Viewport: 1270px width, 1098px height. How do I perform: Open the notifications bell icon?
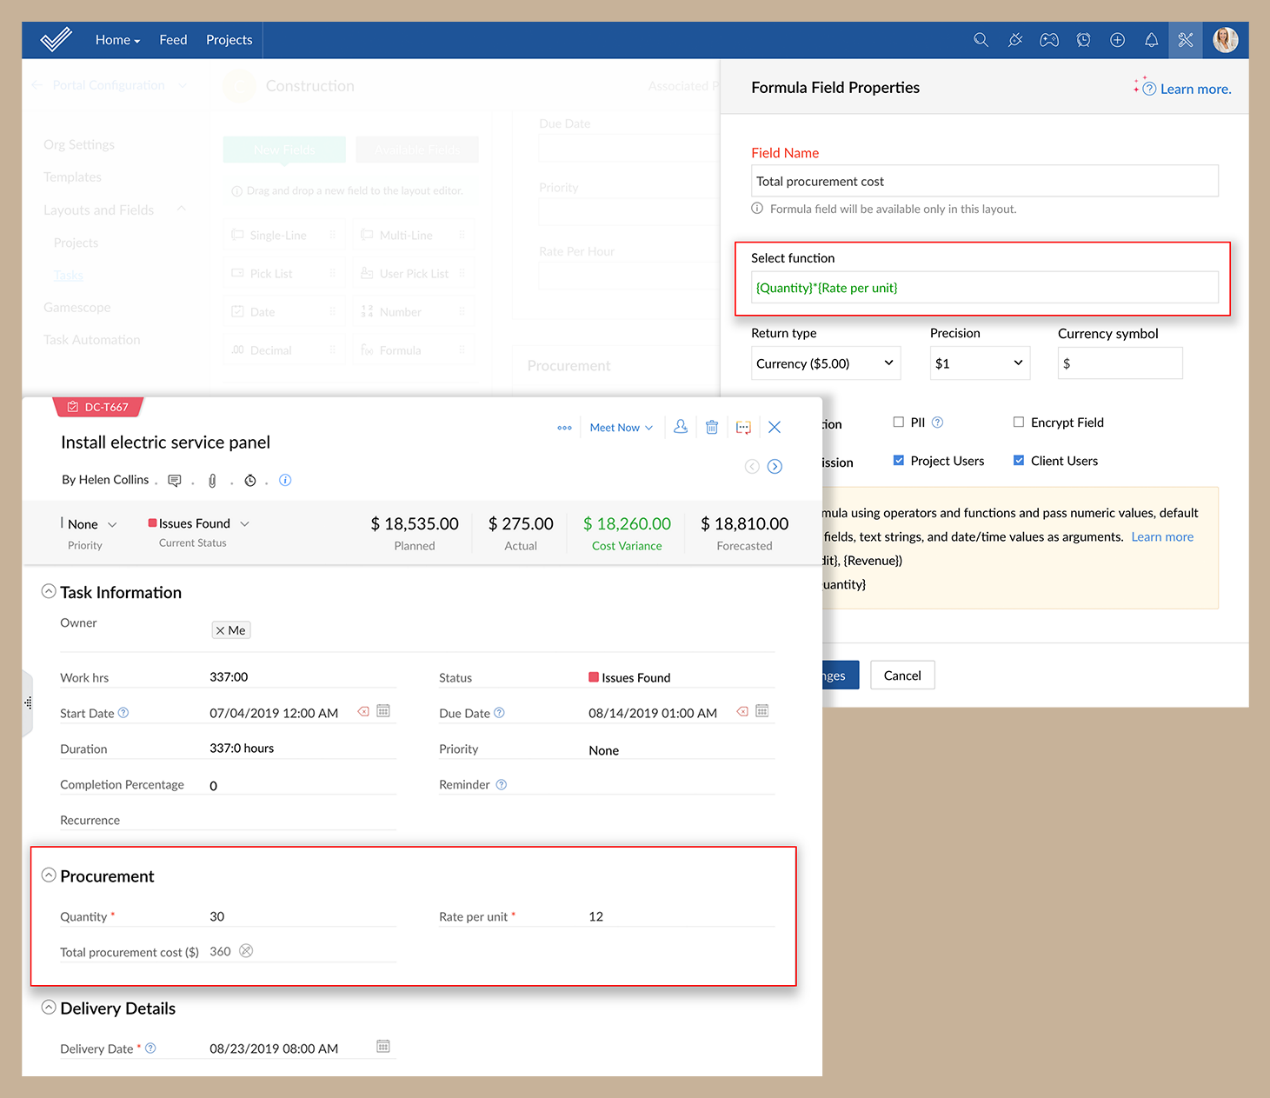tap(1151, 40)
